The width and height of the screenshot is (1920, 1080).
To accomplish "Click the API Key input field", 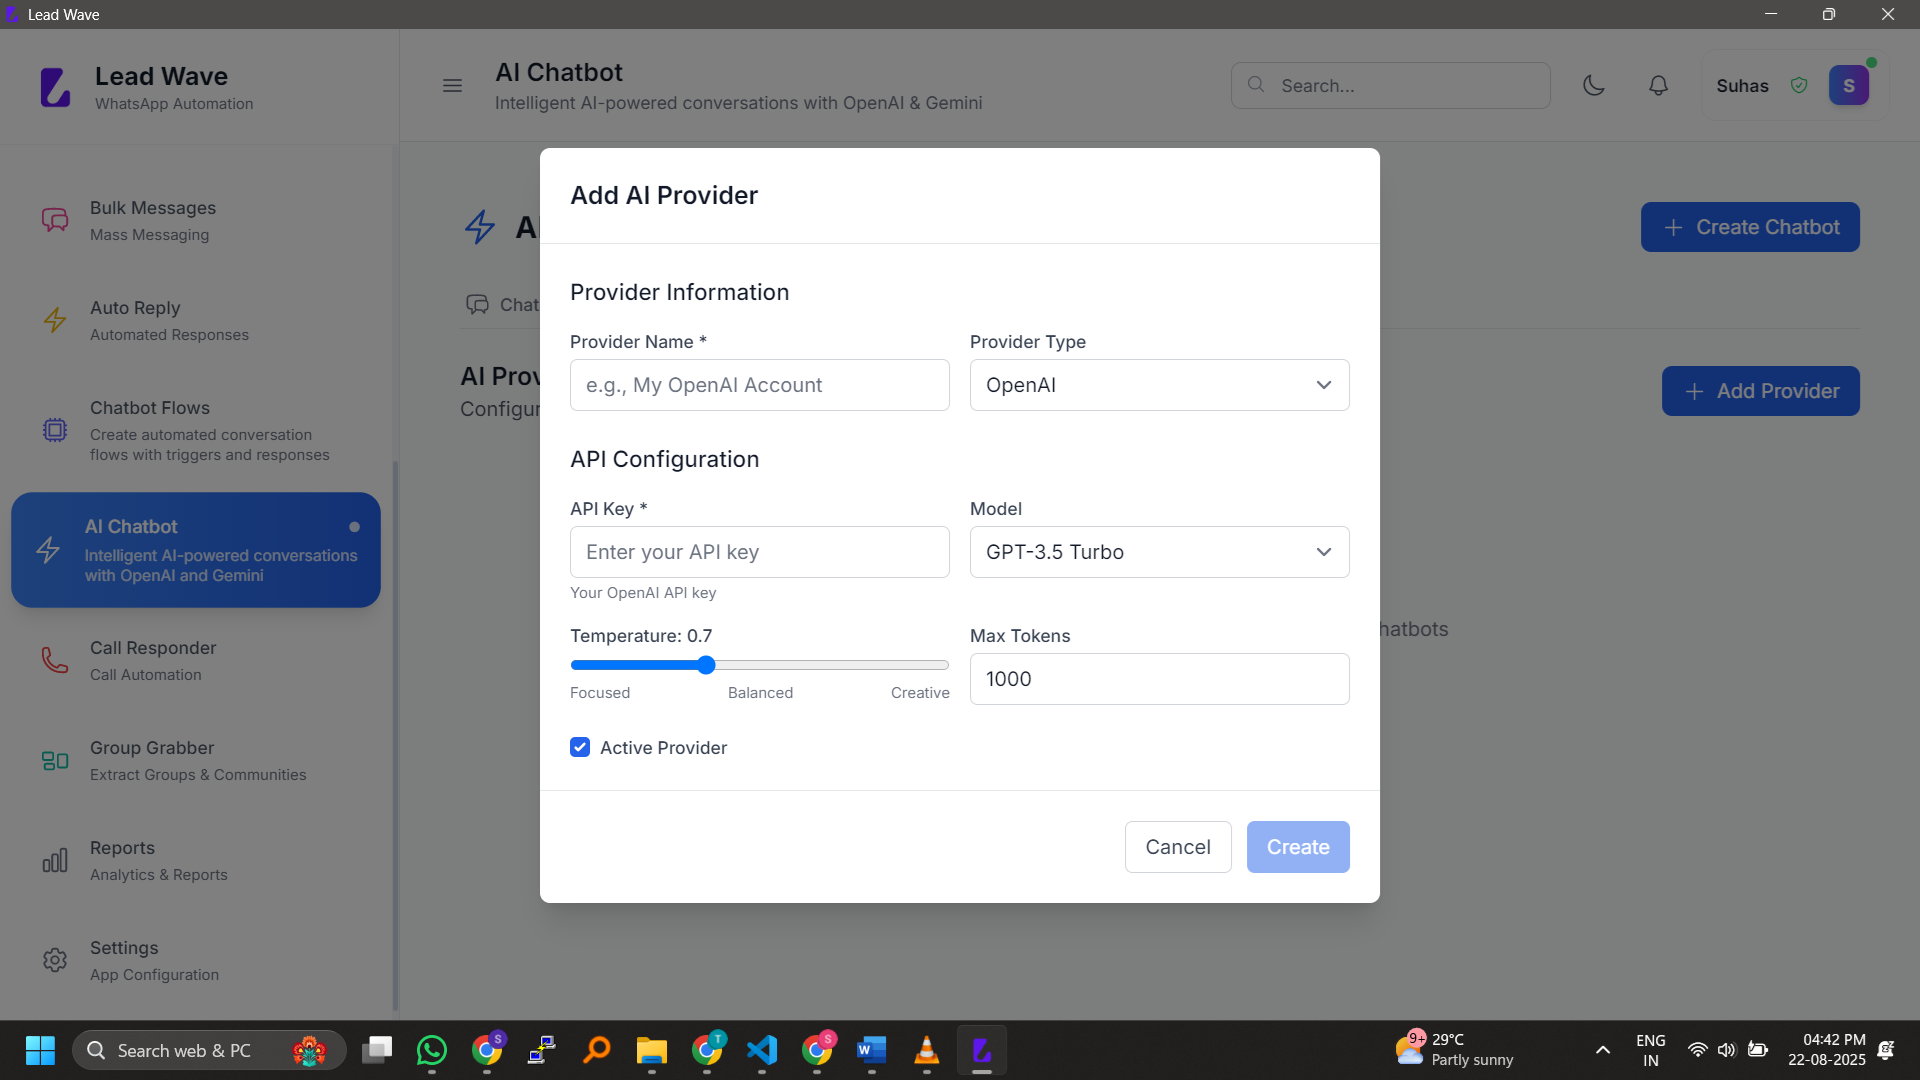I will 759,552.
